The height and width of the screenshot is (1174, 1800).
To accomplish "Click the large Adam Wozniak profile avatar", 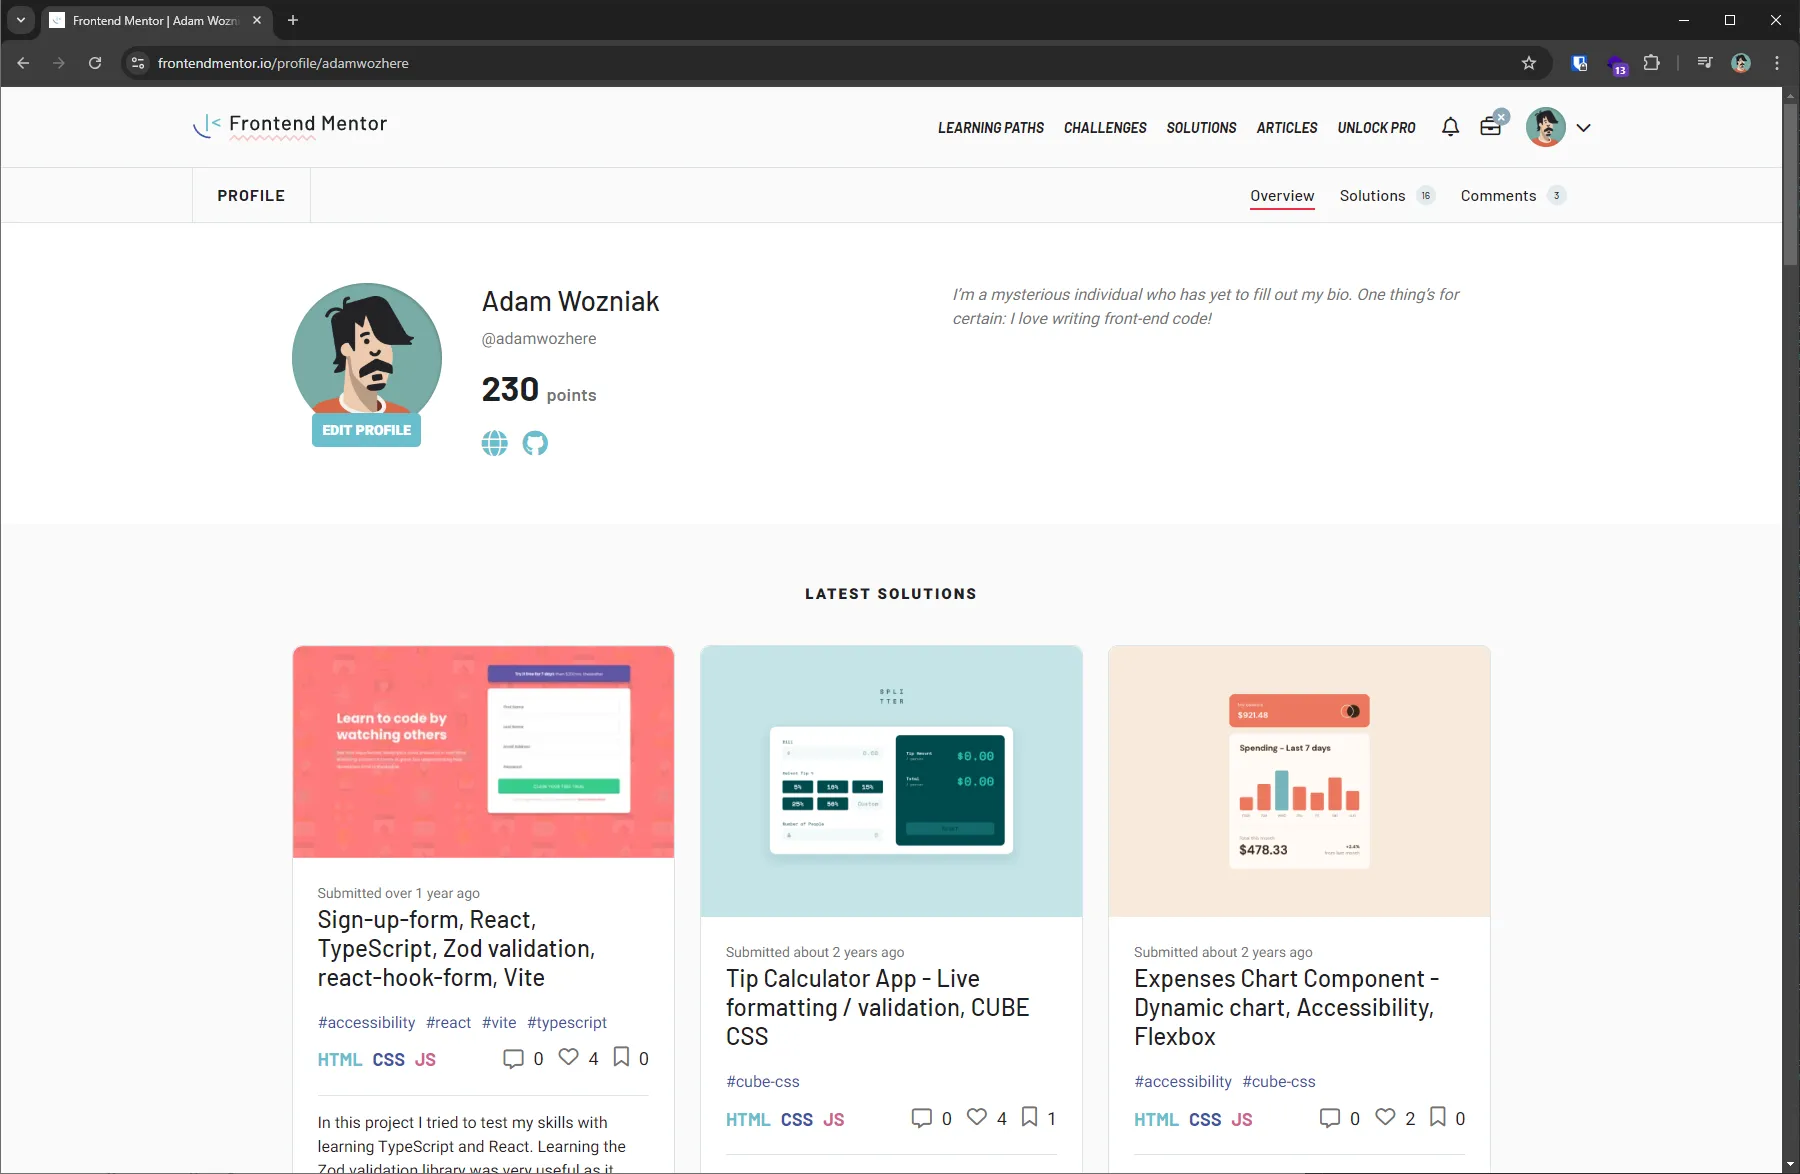I will click(366, 350).
